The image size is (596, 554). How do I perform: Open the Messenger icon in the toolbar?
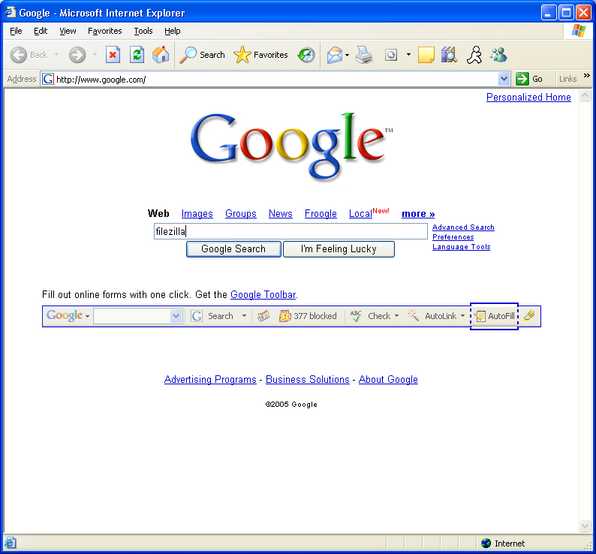pos(498,55)
